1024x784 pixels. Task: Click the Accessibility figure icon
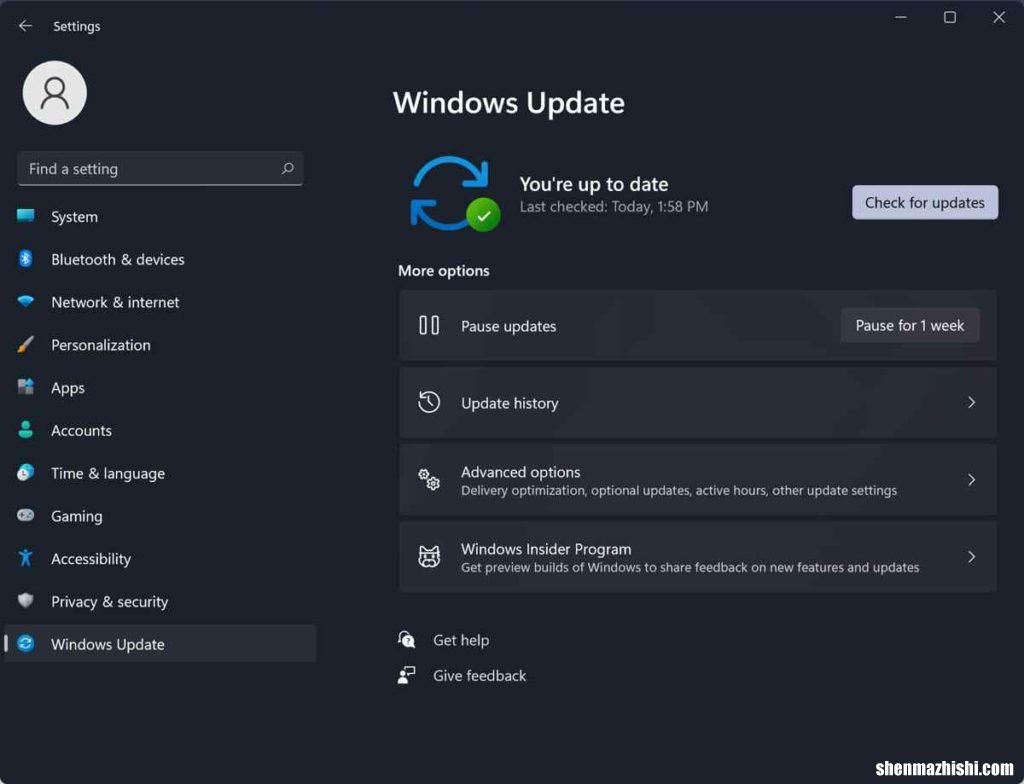pos(25,558)
